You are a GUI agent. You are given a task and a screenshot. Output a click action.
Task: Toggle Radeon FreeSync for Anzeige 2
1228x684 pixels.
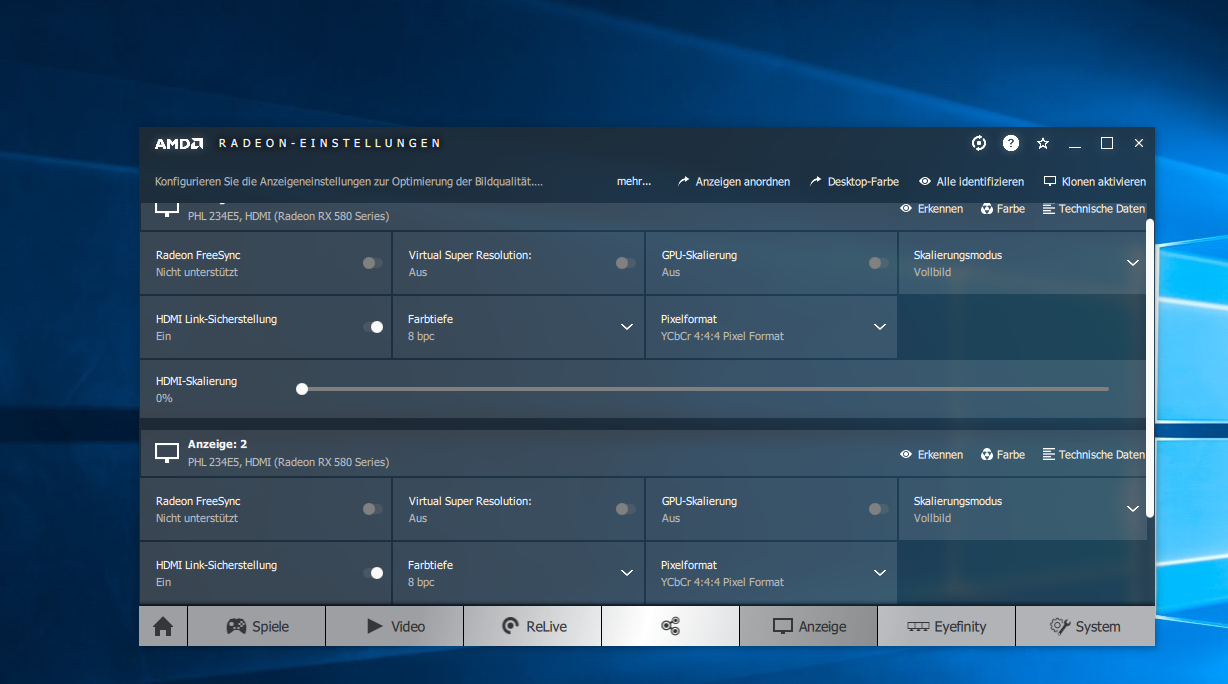[x=373, y=509]
